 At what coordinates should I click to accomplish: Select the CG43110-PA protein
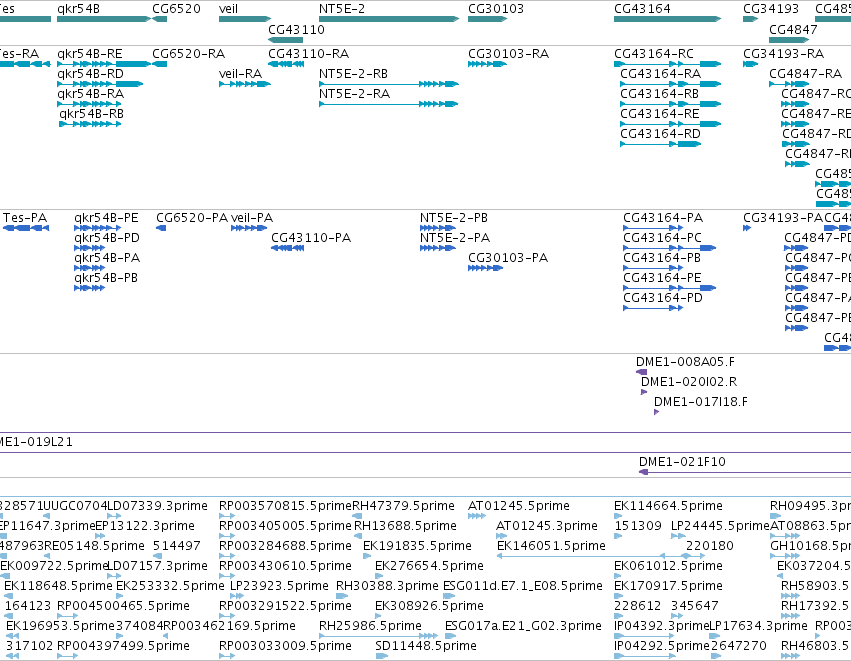pyautogui.click(x=288, y=248)
